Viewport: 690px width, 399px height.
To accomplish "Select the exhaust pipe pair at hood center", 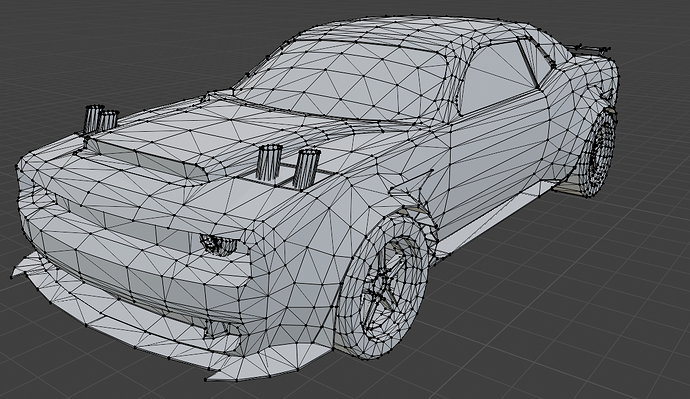I will [288, 166].
